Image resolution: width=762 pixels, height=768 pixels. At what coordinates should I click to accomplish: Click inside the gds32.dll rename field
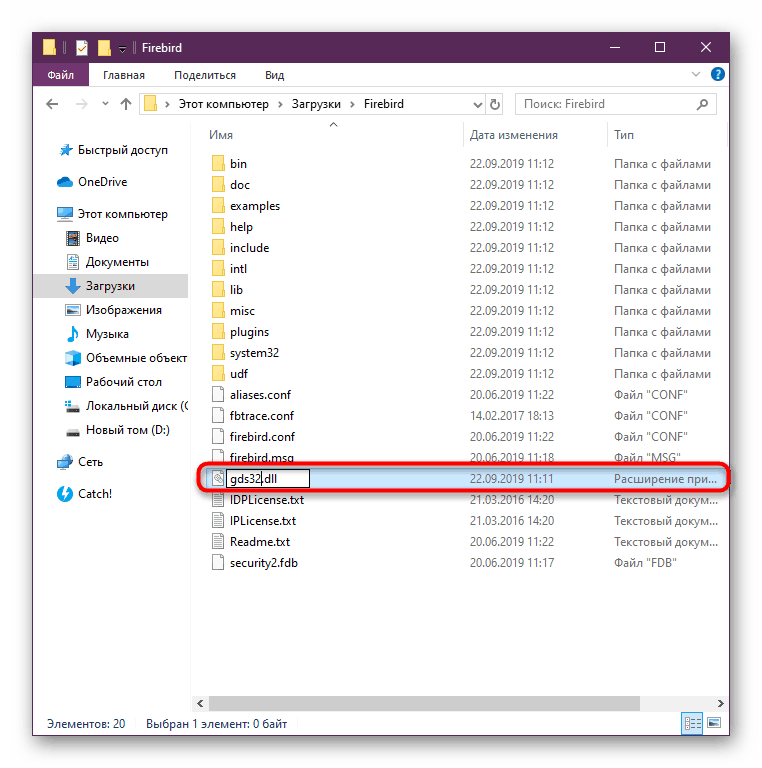click(268, 479)
